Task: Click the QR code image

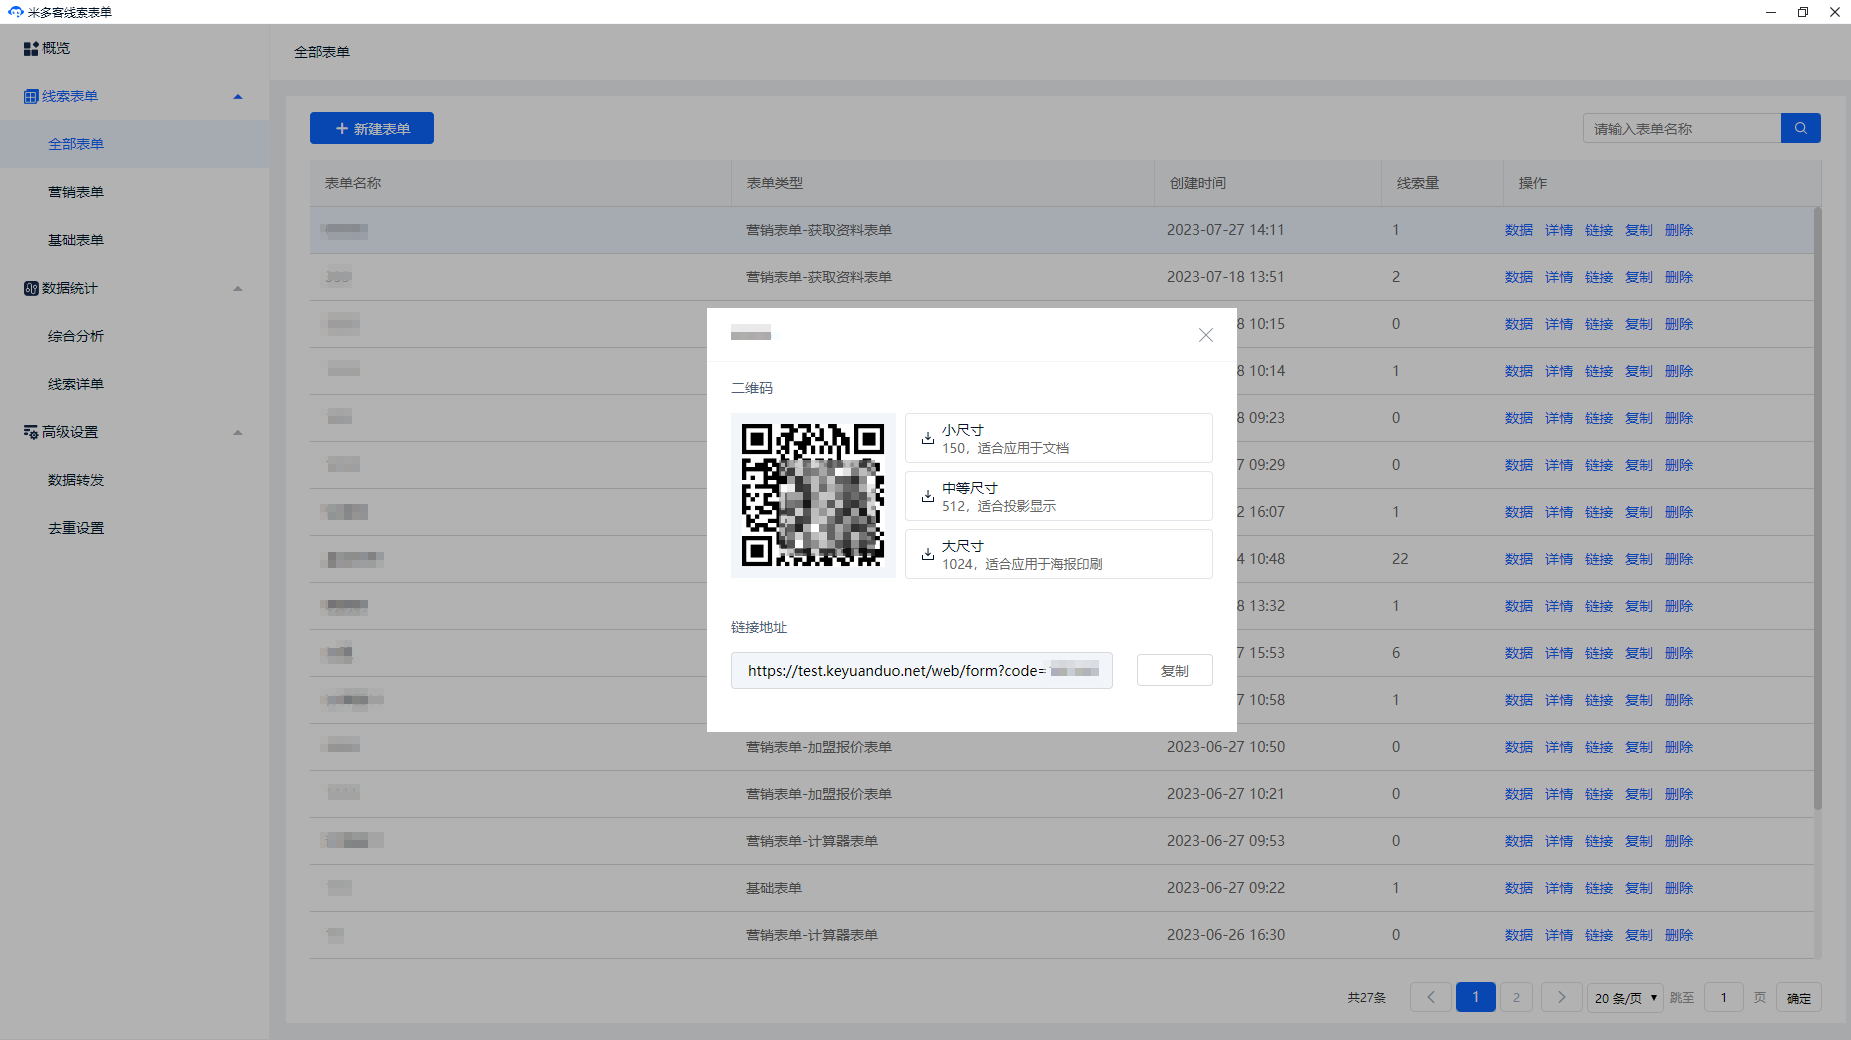Action: pos(813,495)
